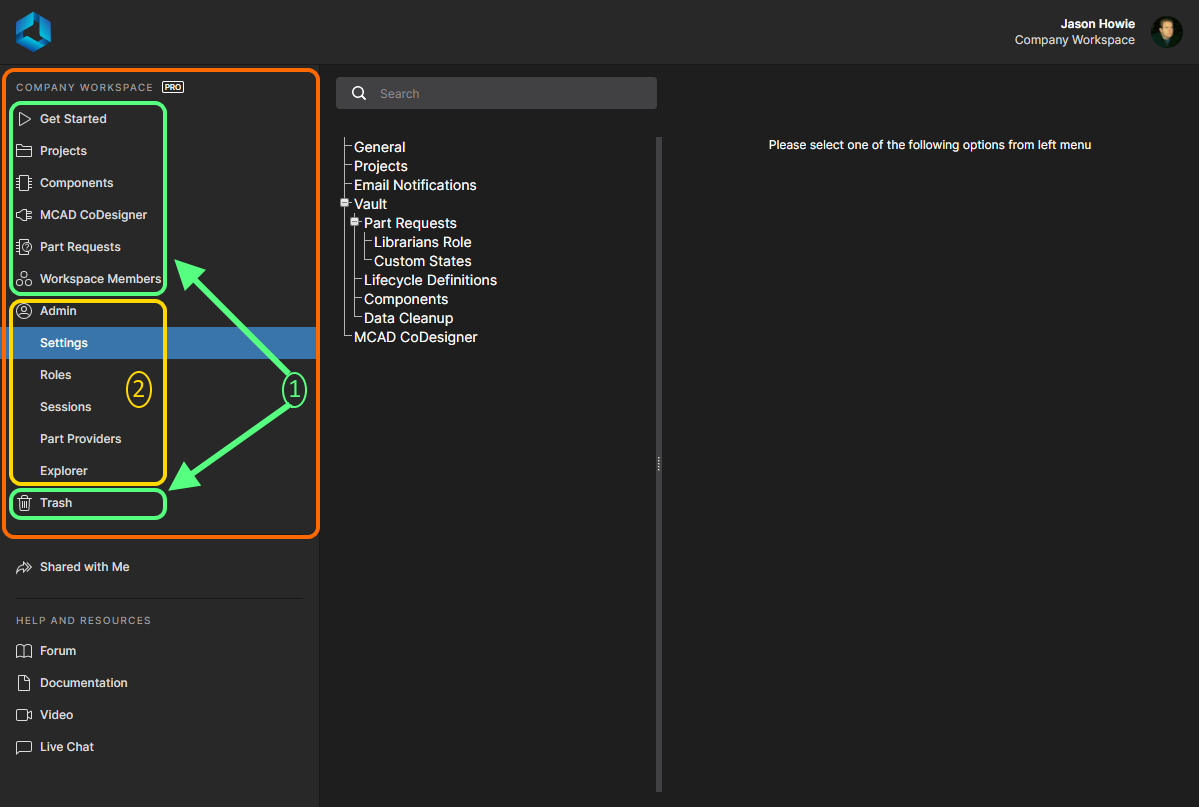Click the Part Requests icon
This screenshot has width=1199, height=807.
coord(24,247)
